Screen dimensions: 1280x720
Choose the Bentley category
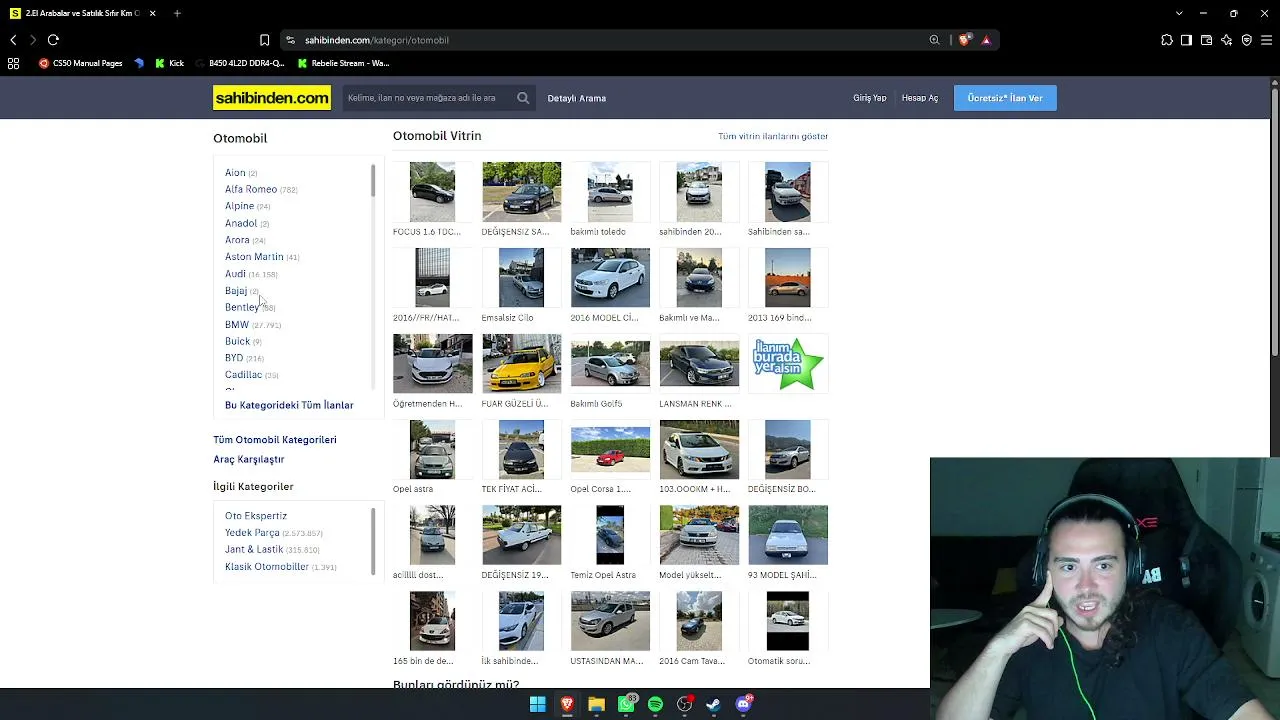(x=242, y=308)
